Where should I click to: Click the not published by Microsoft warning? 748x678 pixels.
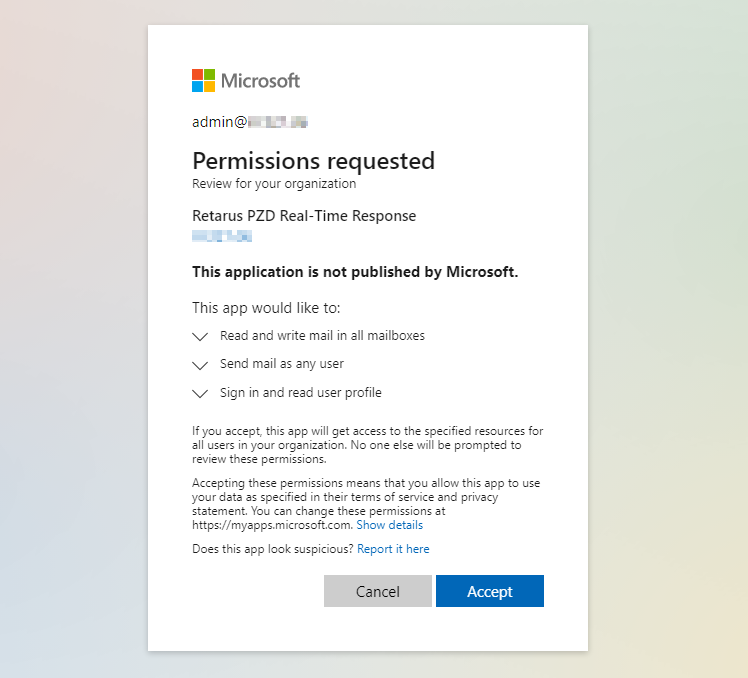pyautogui.click(x=355, y=272)
